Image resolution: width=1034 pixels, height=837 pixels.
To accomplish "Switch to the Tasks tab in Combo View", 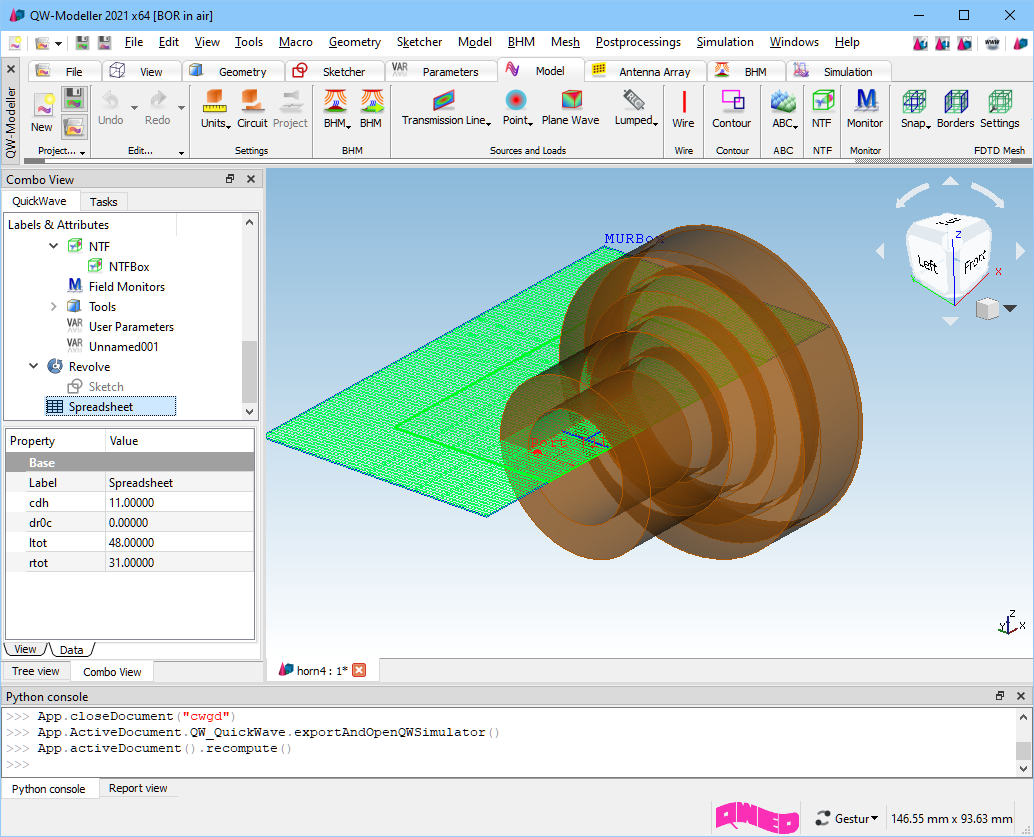I will click(x=104, y=202).
